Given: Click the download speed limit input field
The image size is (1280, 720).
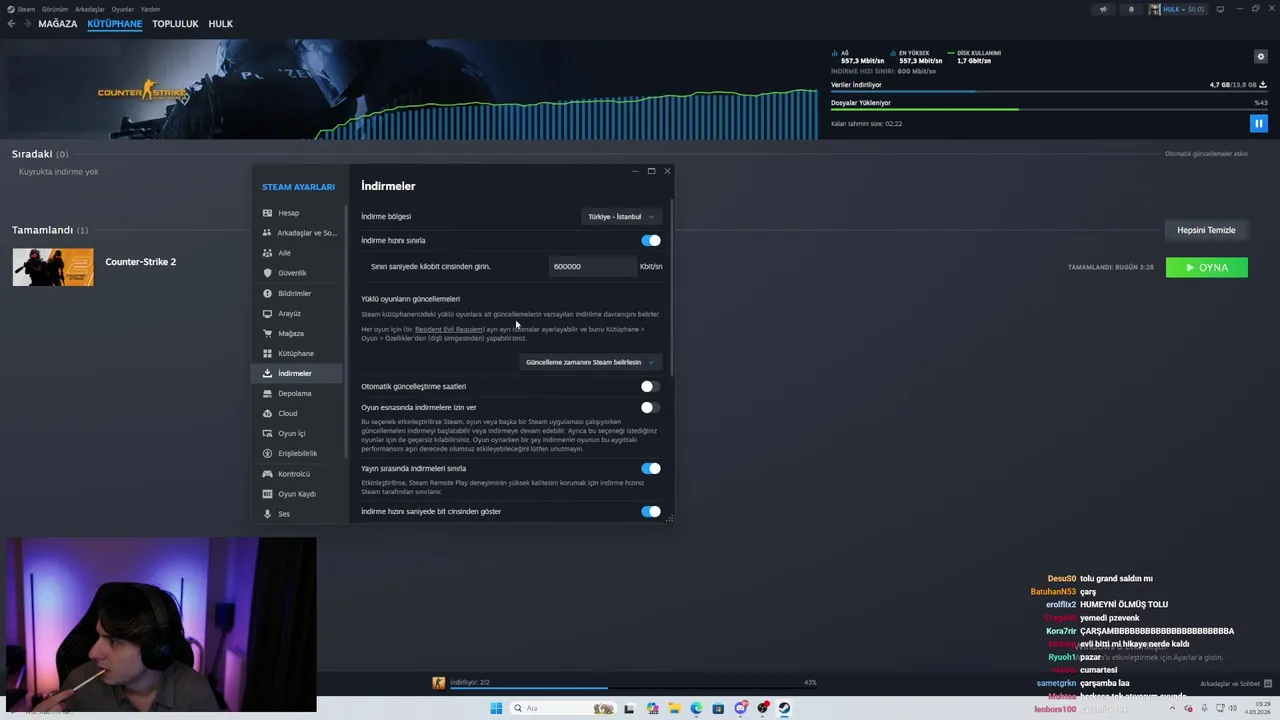Looking at the screenshot, I should 592,266.
